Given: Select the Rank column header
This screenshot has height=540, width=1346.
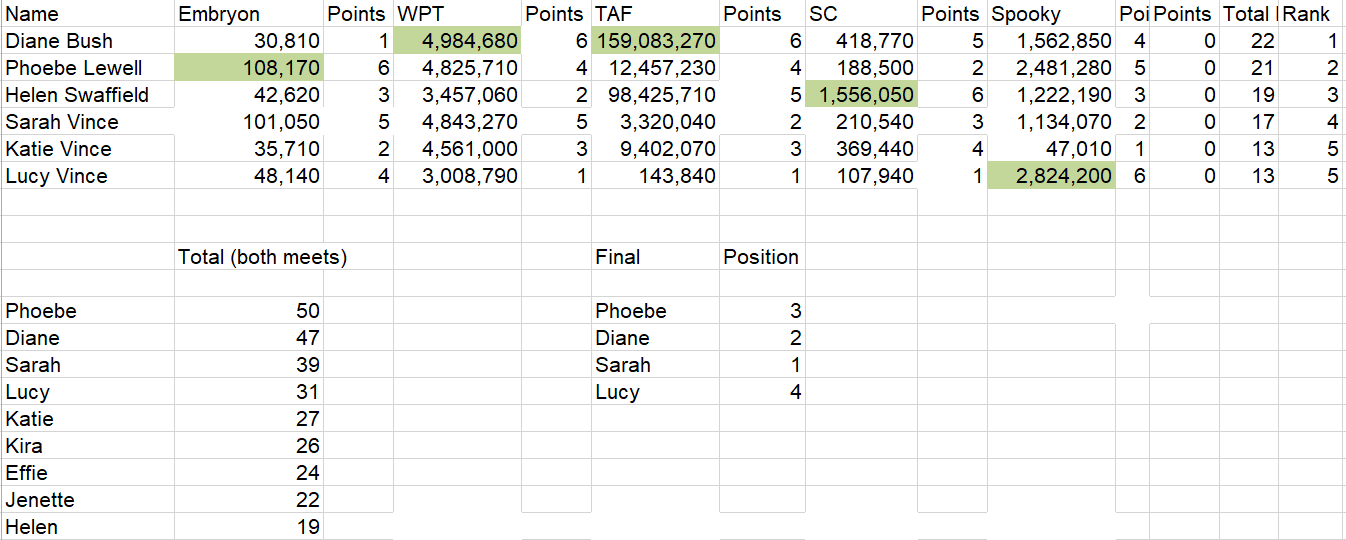Looking at the screenshot, I should click(x=1312, y=14).
